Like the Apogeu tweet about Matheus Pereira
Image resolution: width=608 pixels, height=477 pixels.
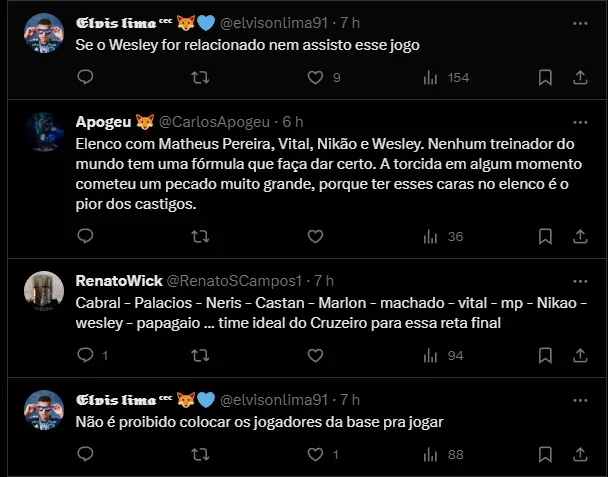pos(316,236)
